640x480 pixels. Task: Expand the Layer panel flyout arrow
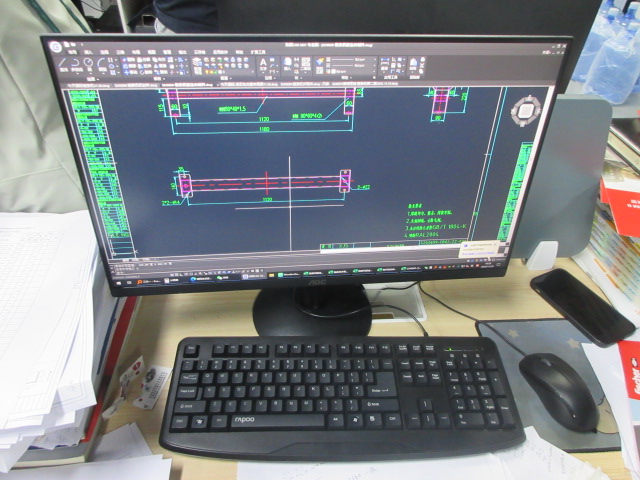(x=231, y=78)
